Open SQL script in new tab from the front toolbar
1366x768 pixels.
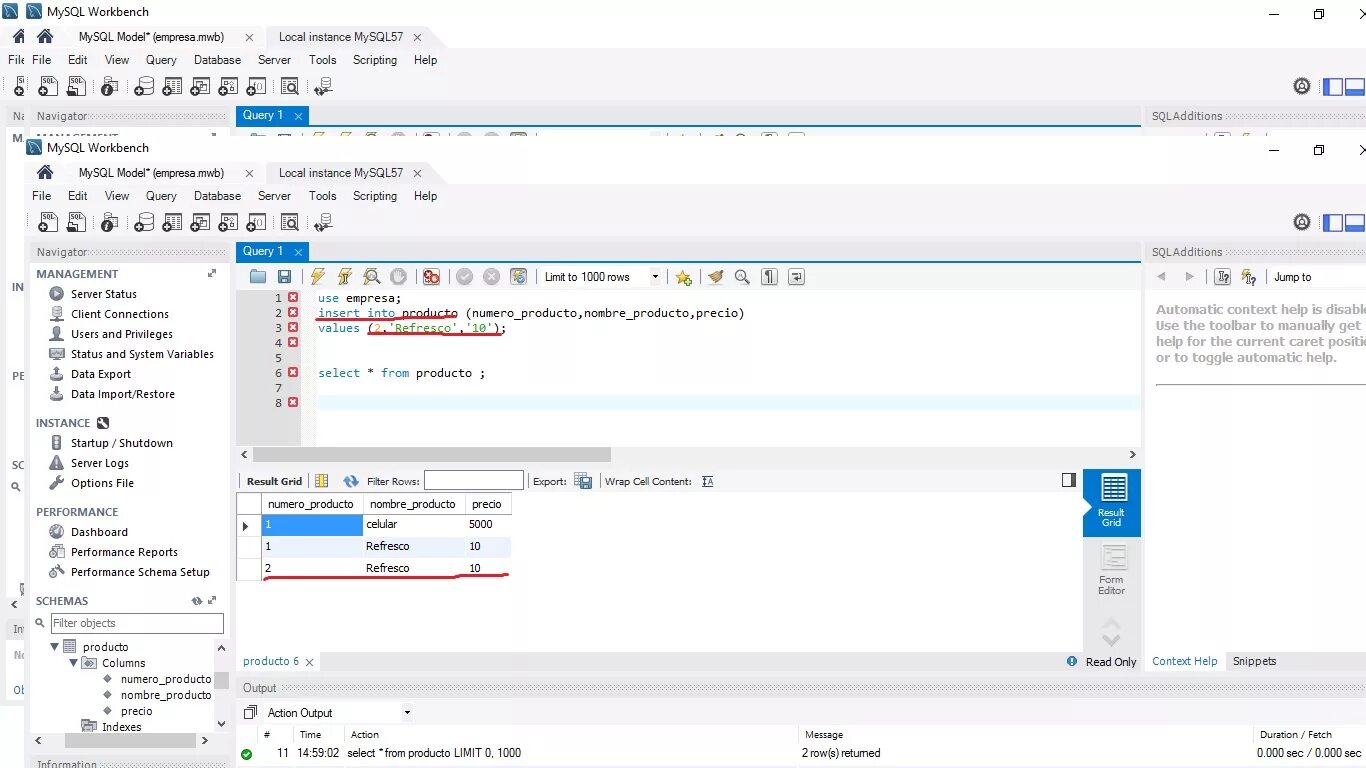coord(76,222)
